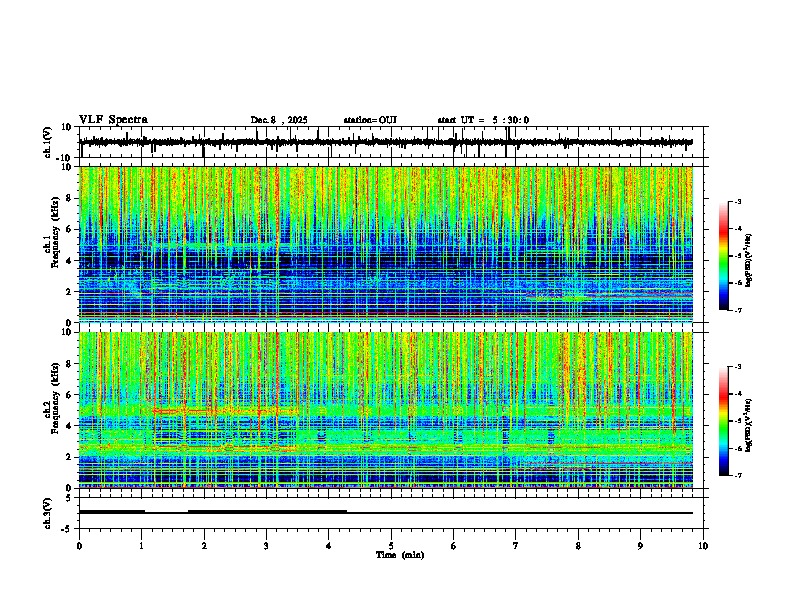This screenshot has height=612, width=792.
Task: Click the ch.2 spectrogram color scale bar
Action: coord(723,421)
